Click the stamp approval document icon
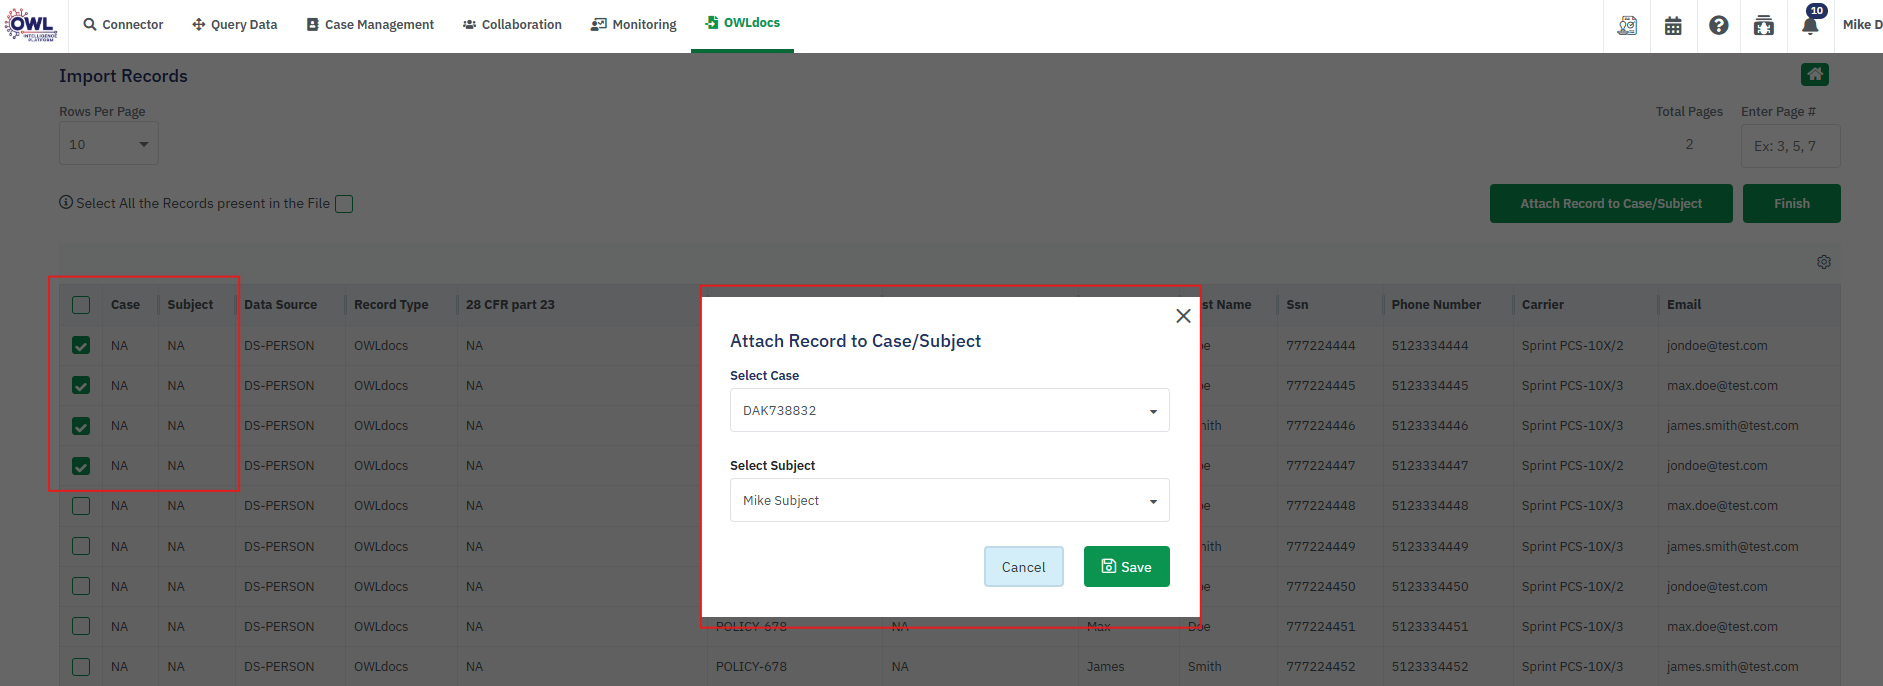The image size is (1883, 686). (1627, 25)
